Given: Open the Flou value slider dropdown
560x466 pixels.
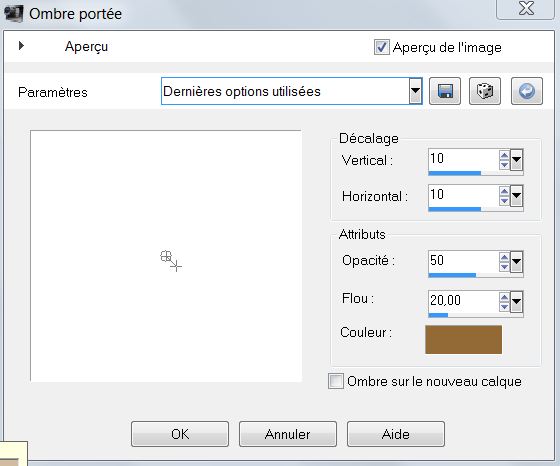Looking at the screenshot, I should click(516, 302).
